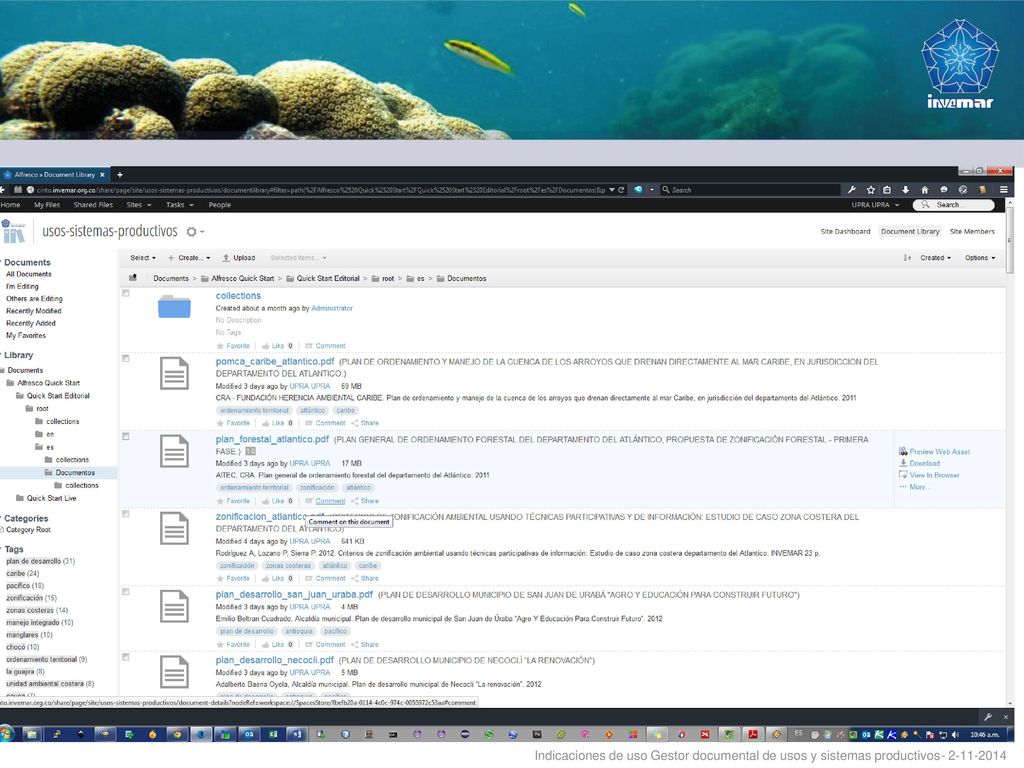Click the browser reload icon
1024x768 pixels.
pyautogui.click(x=621, y=190)
